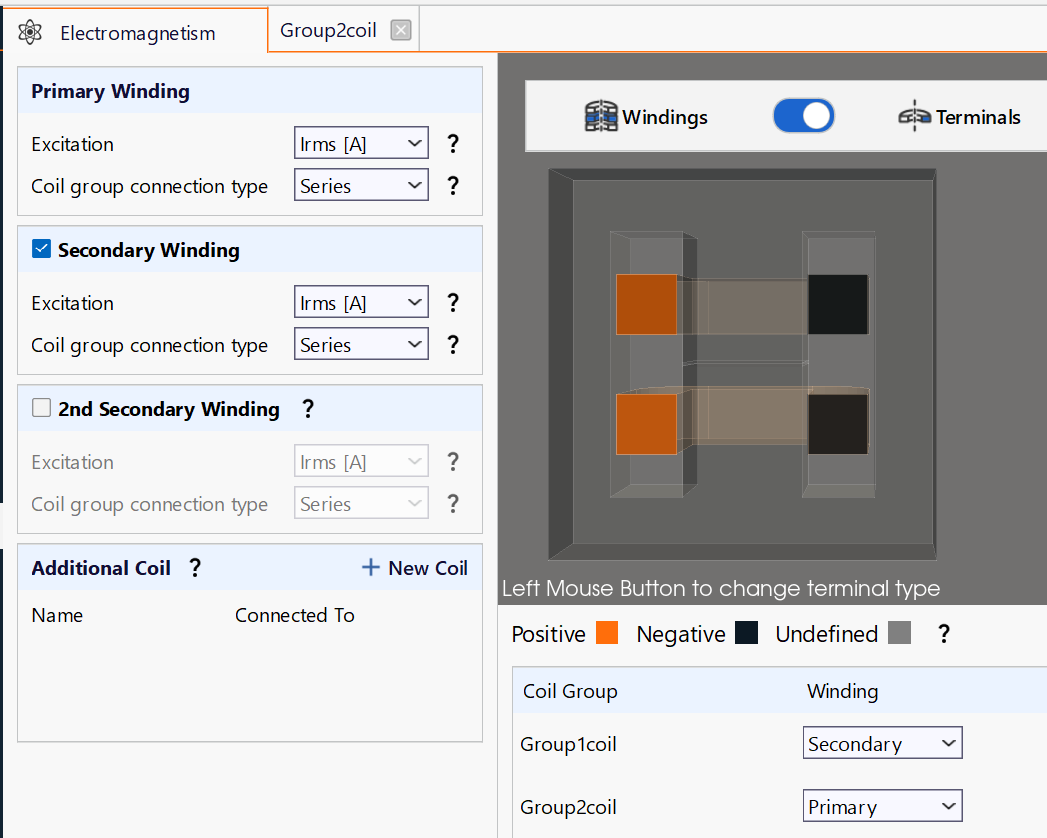The image size is (1047, 838).
Task: Close the Group2coil tab
Action: click(x=401, y=30)
